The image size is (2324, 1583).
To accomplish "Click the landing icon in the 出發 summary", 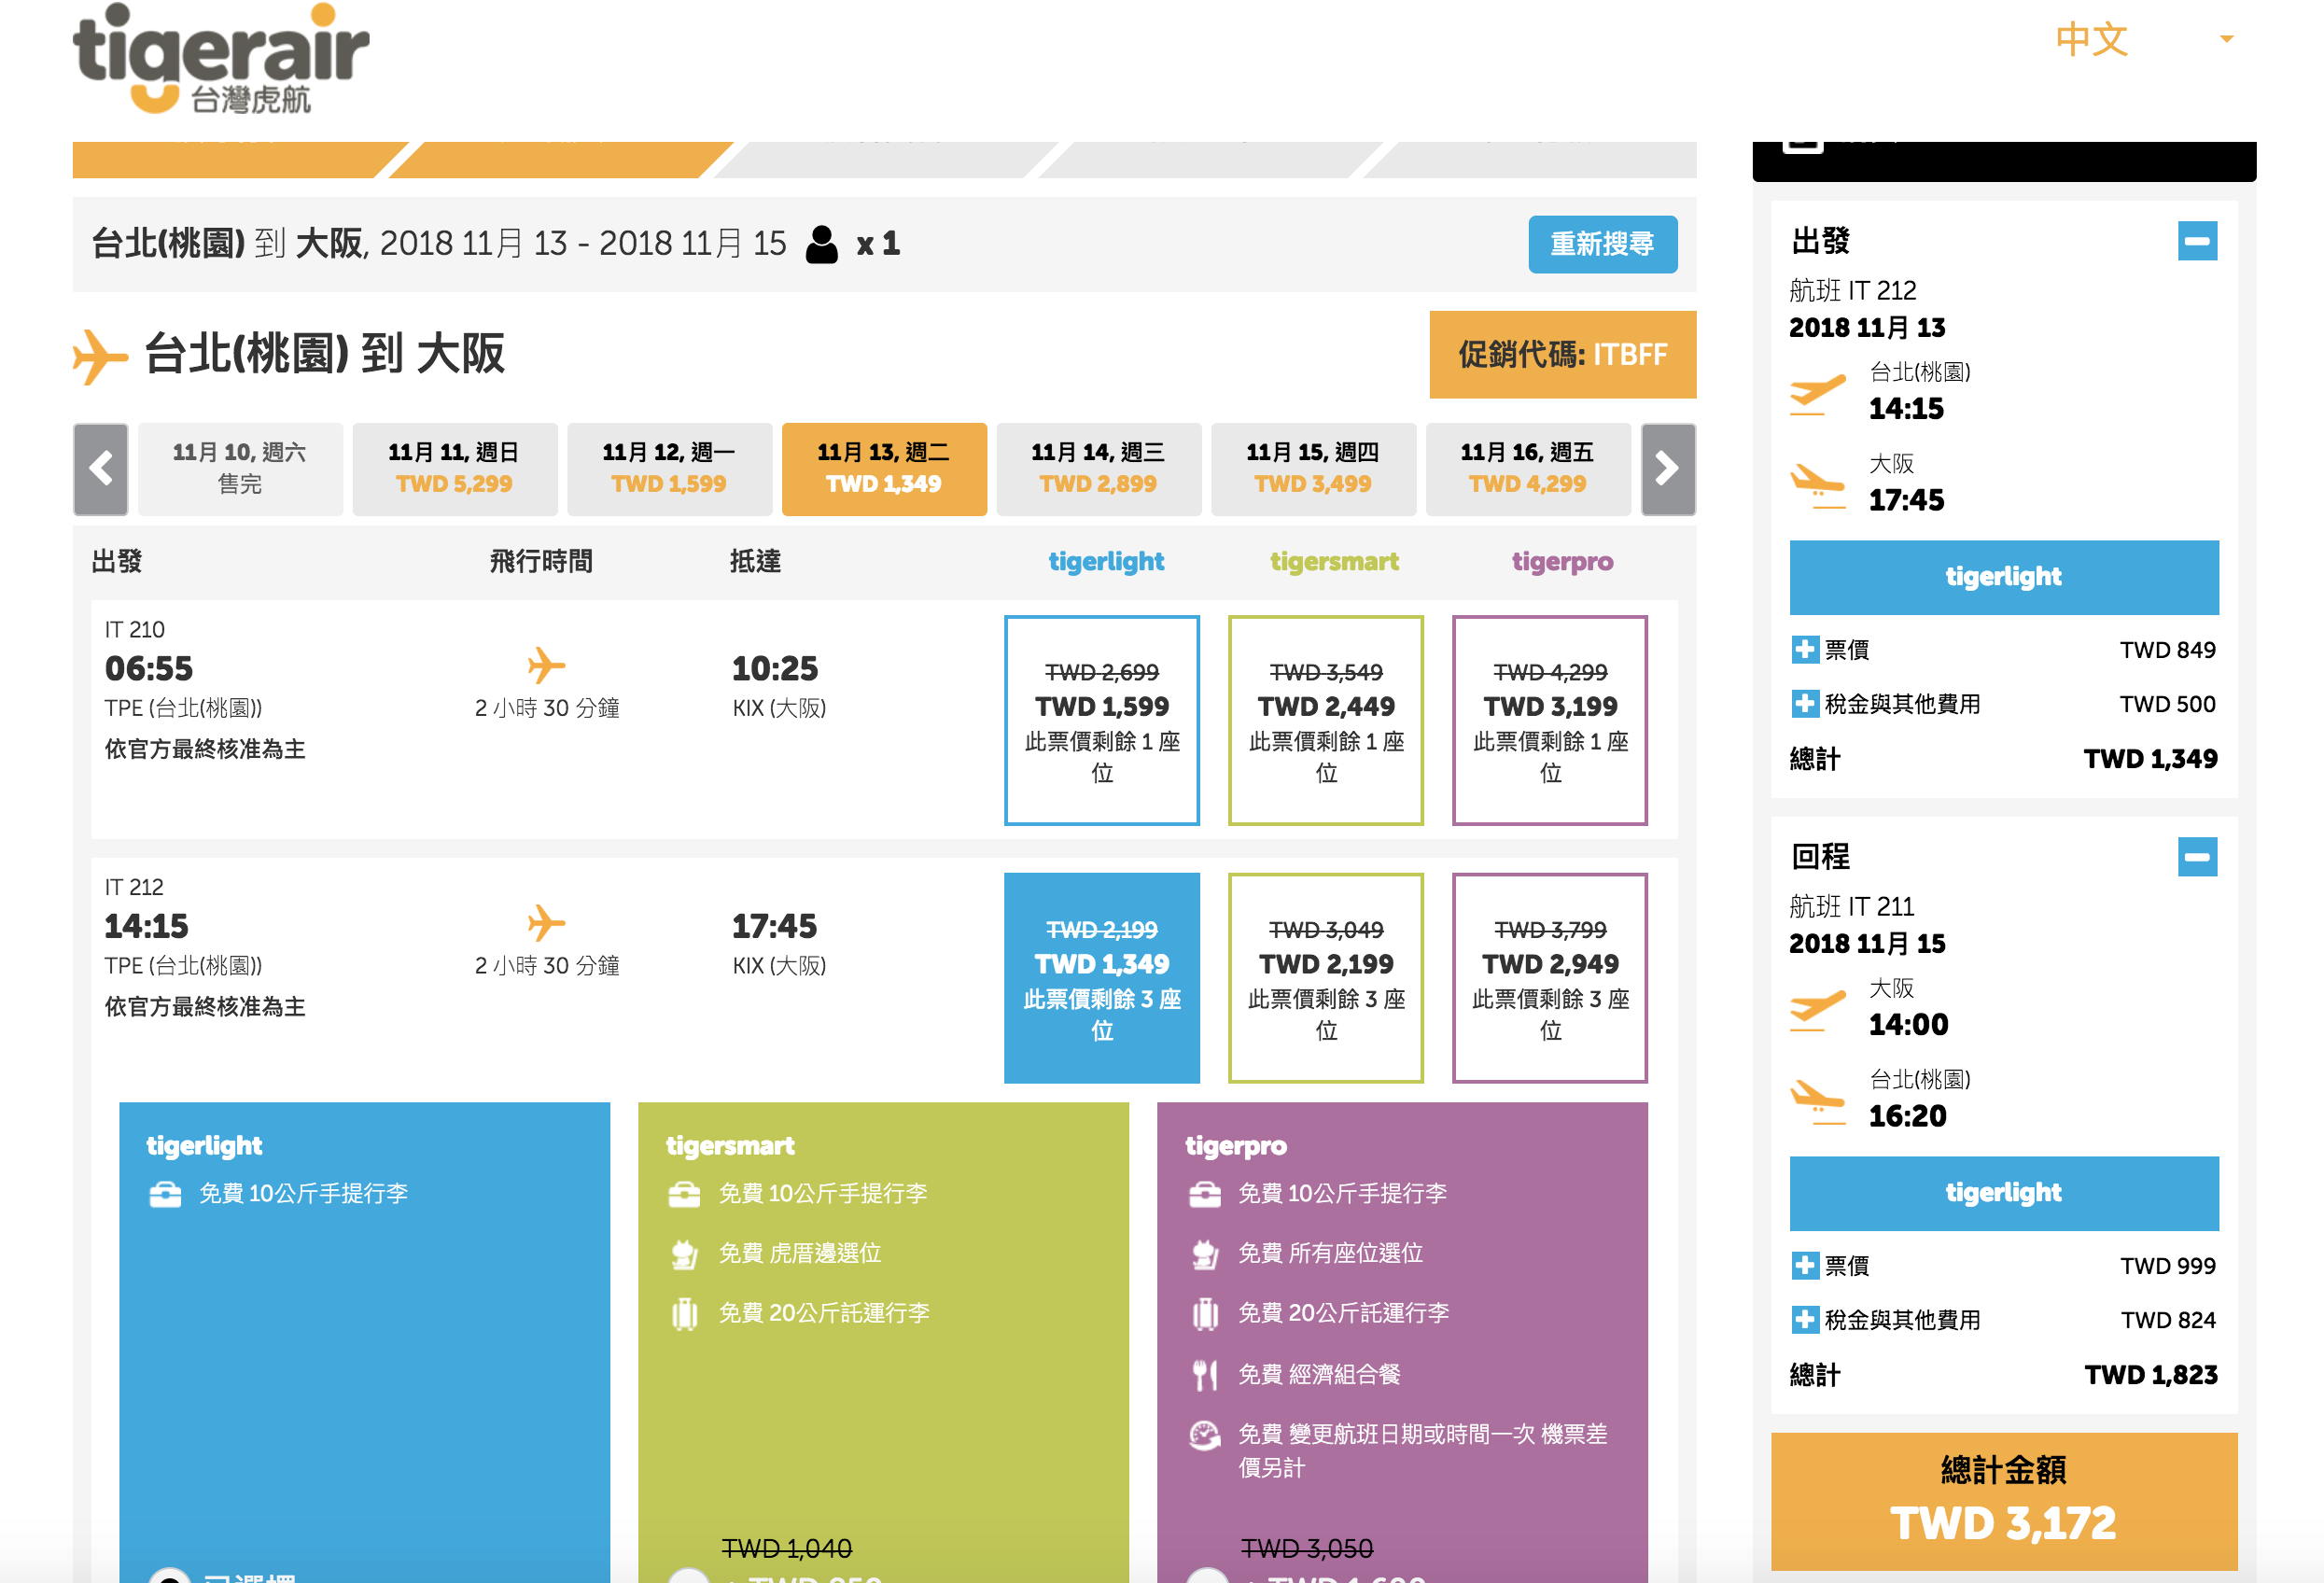I will tap(1817, 485).
